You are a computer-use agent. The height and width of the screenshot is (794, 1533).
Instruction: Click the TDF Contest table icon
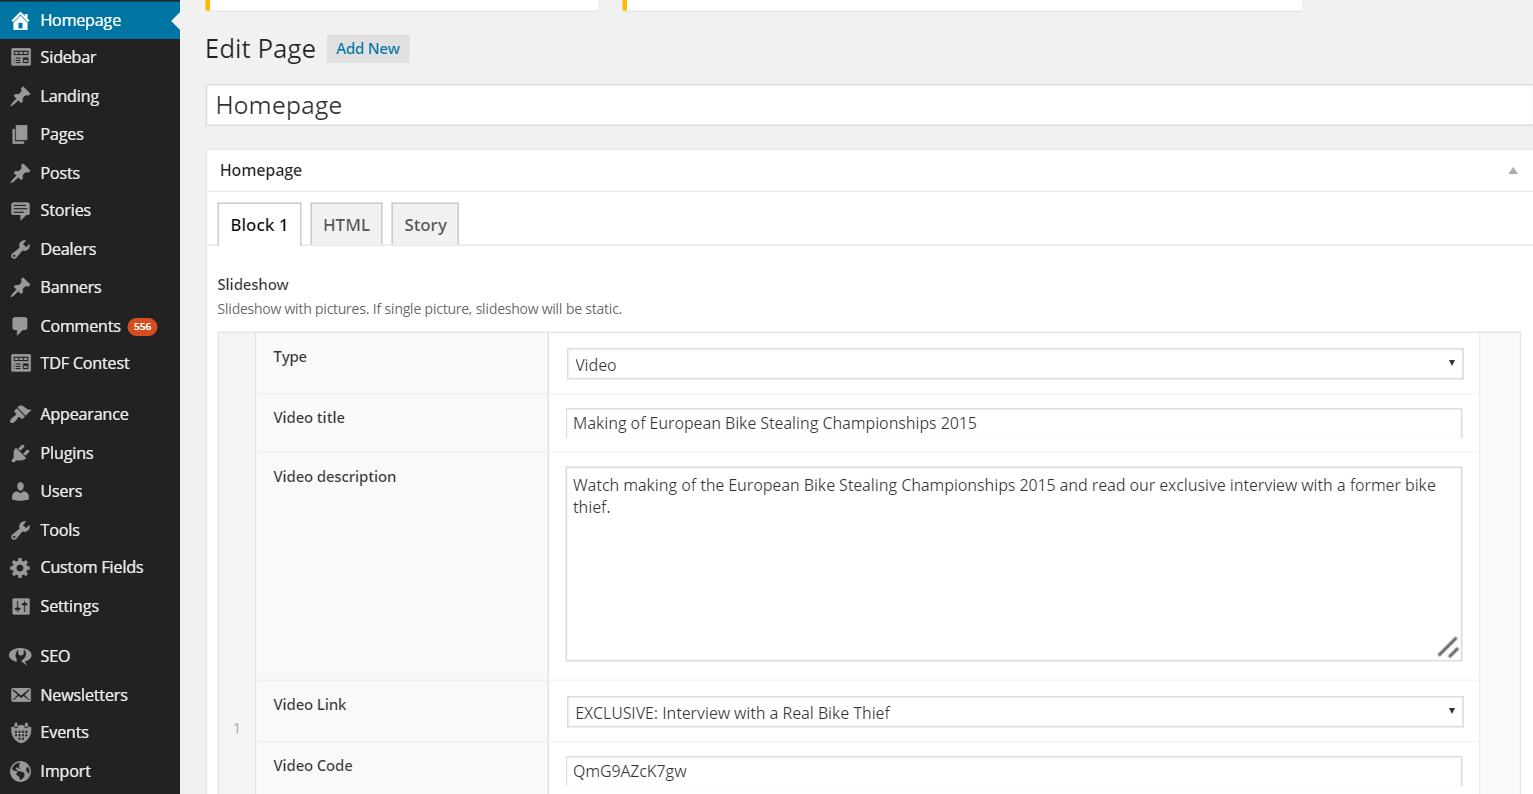[20, 363]
